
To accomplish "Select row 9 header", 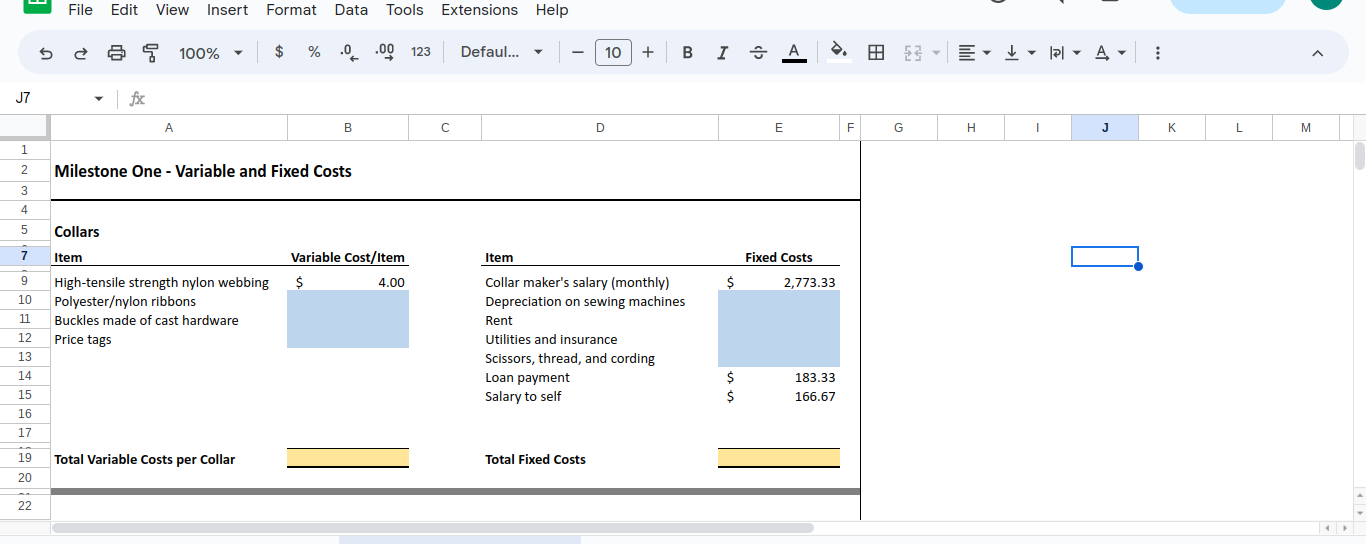I will pos(25,282).
